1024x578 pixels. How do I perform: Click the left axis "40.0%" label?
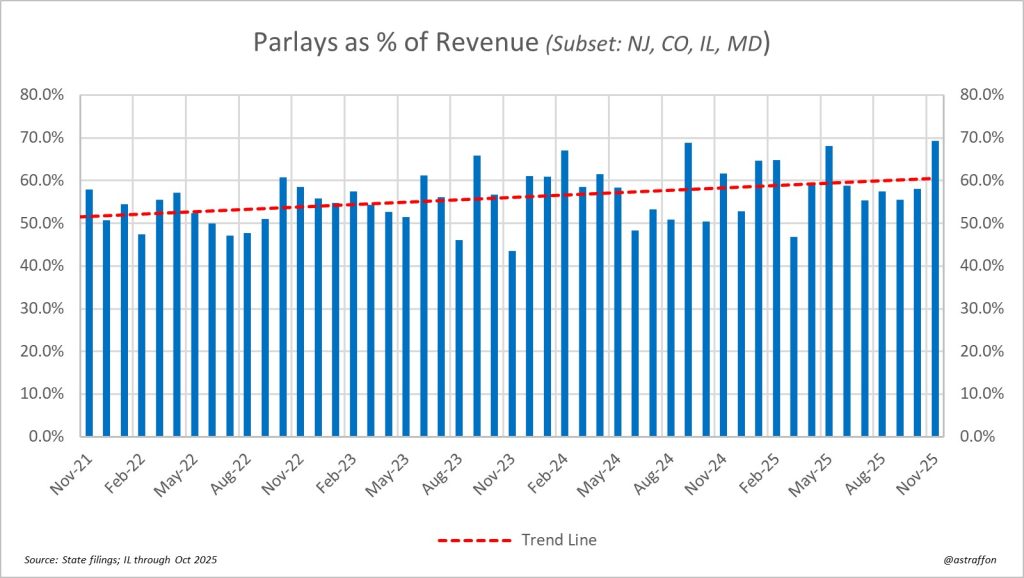point(43,266)
